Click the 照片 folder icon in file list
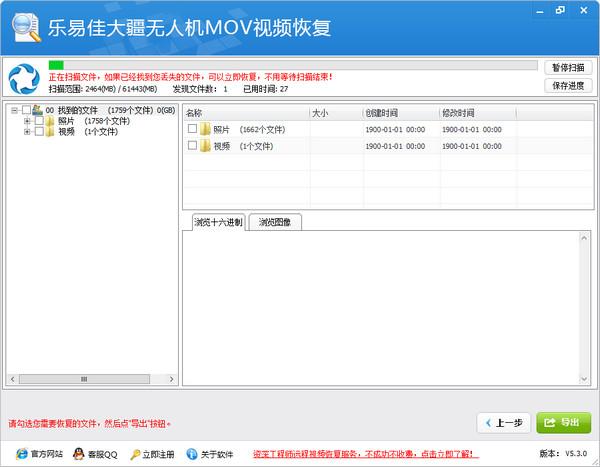The height and width of the screenshot is (467, 600). (x=205, y=129)
